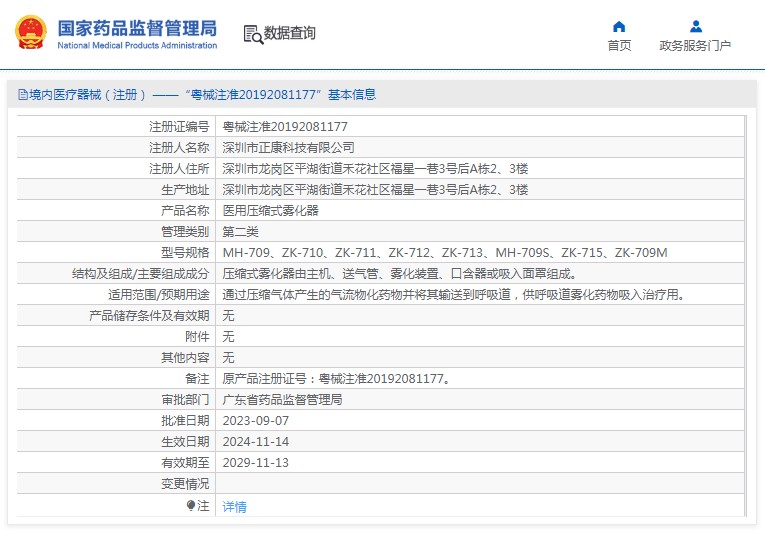Viewport: 765px width, 537px height.
Task: Click the 管理类别 label
Action: 185,232
